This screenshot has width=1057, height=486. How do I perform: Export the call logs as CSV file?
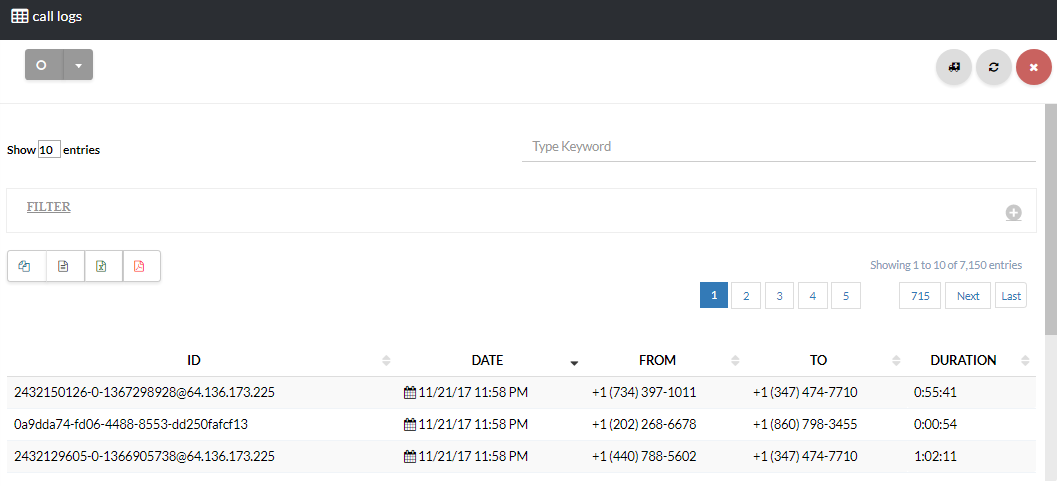point(64,266)
